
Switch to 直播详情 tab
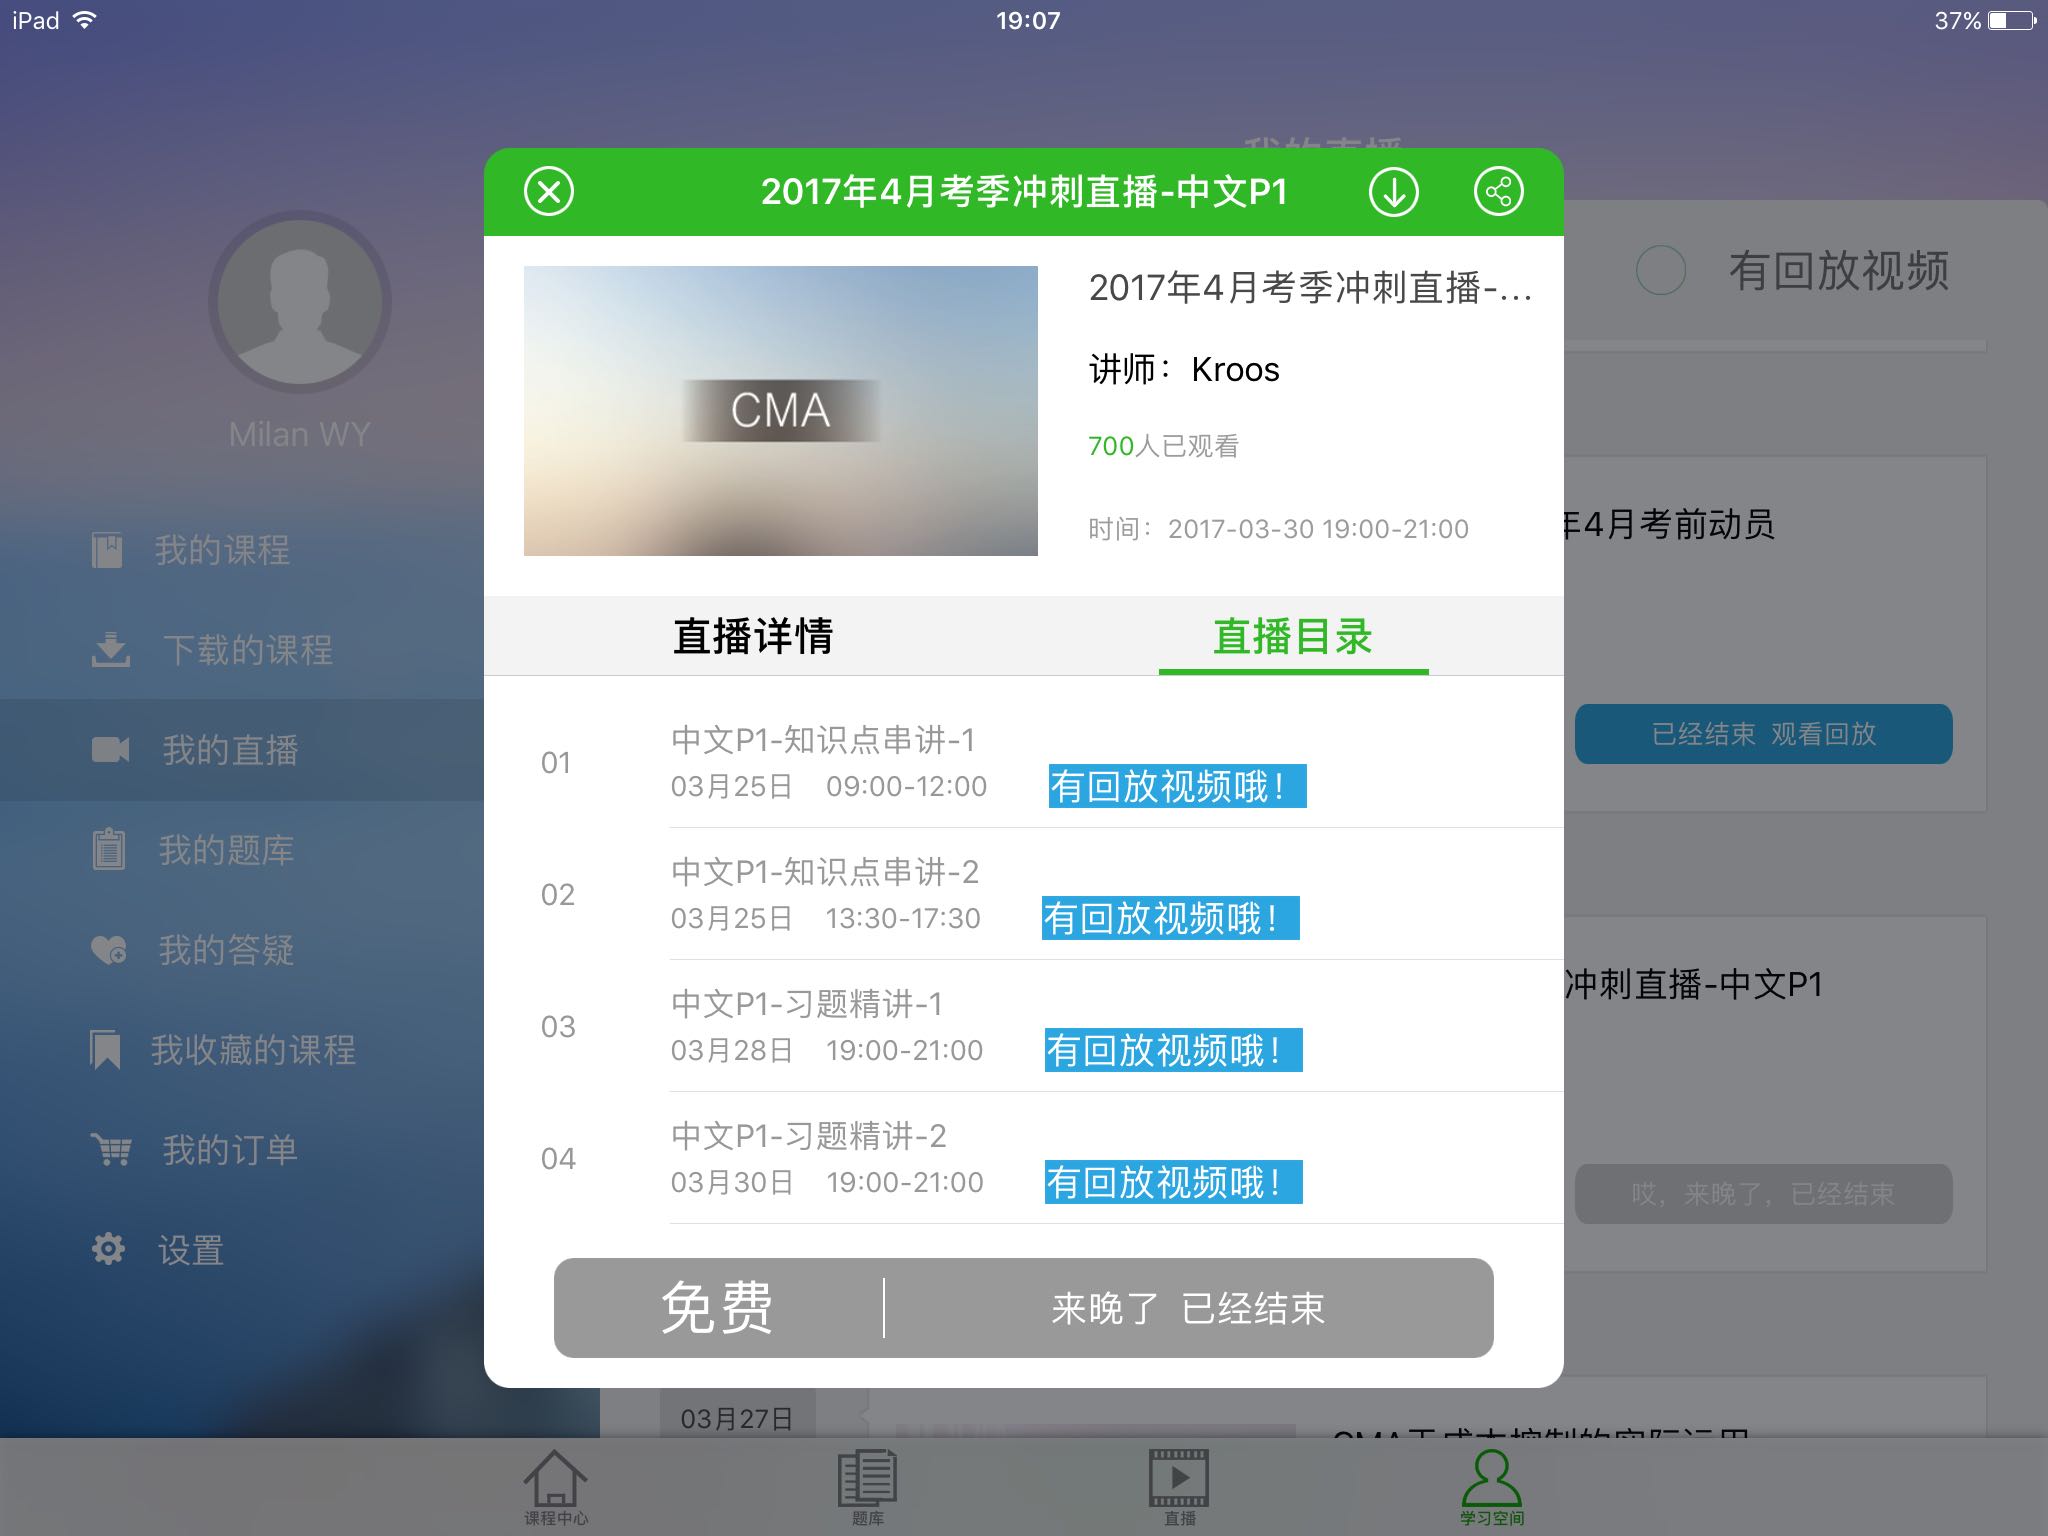(x=753, y=637)
